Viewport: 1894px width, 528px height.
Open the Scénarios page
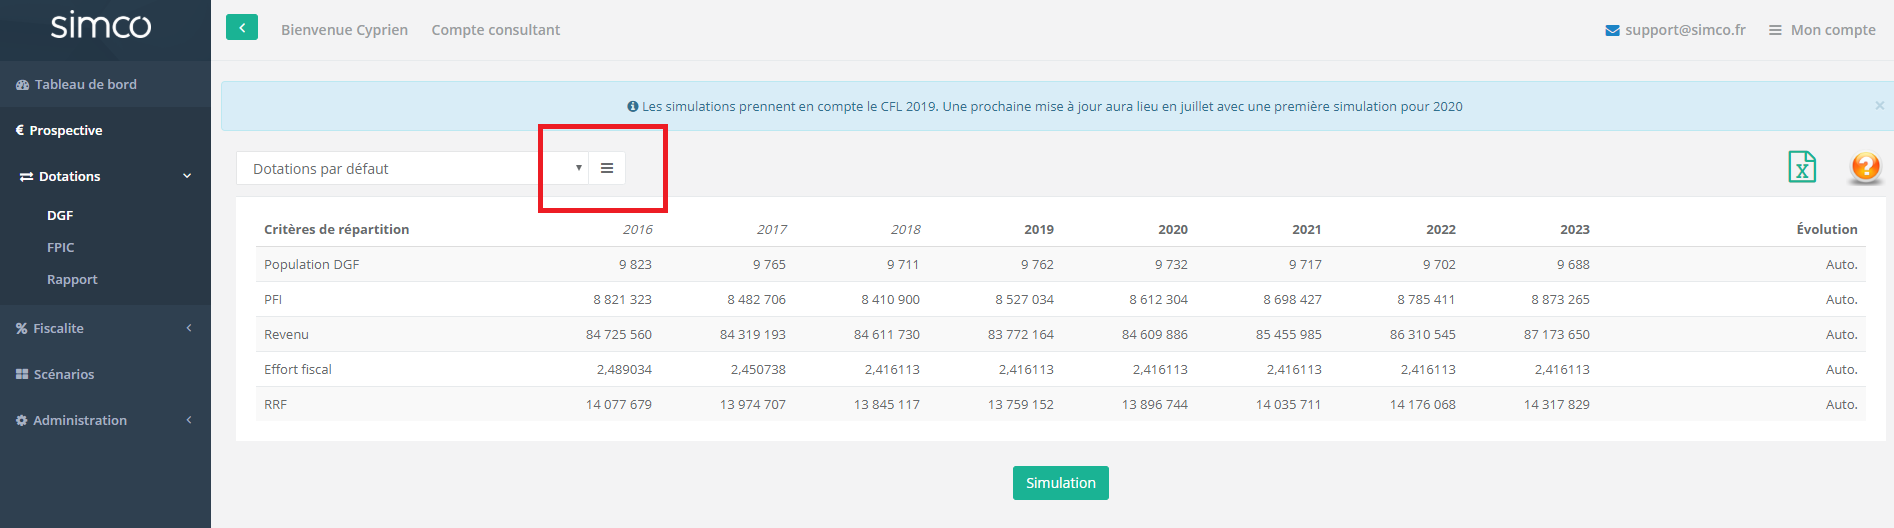pyautogui.click(x=63, y=375)
